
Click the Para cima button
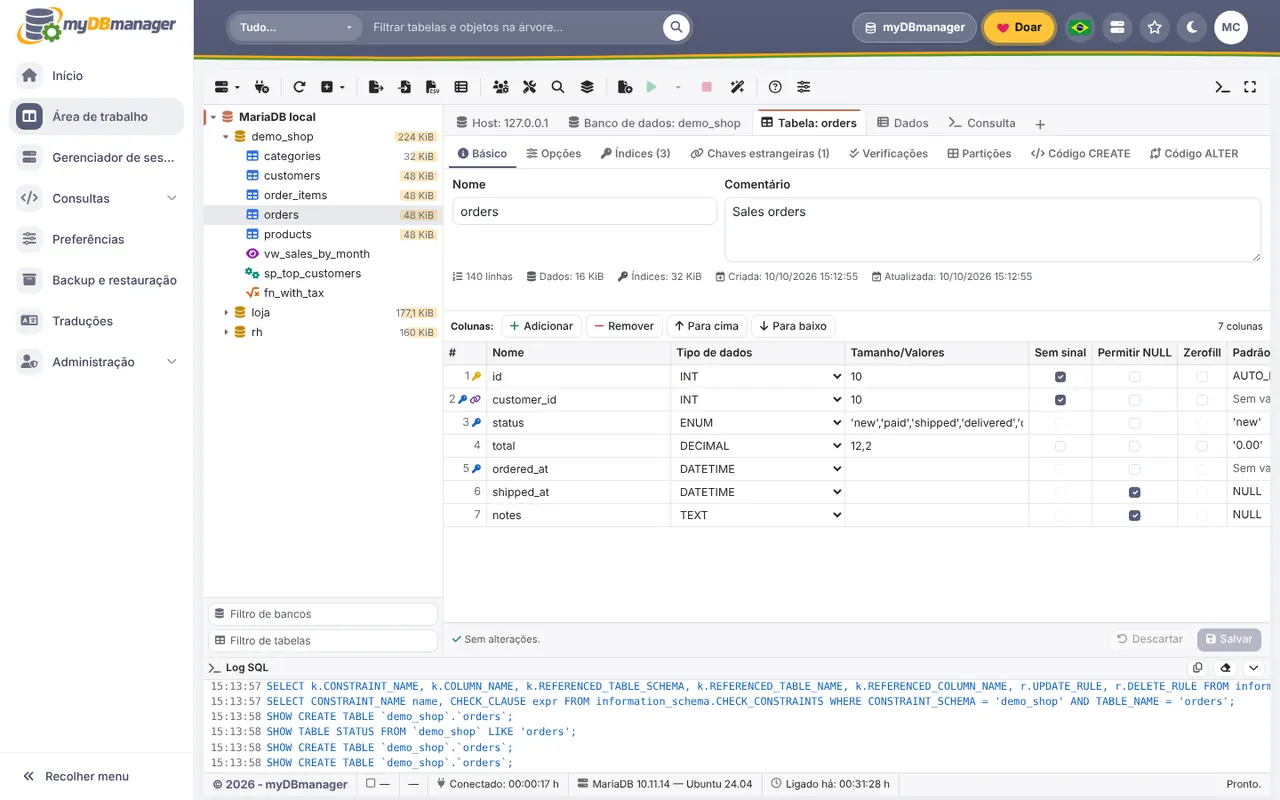(x=707, y=326)
